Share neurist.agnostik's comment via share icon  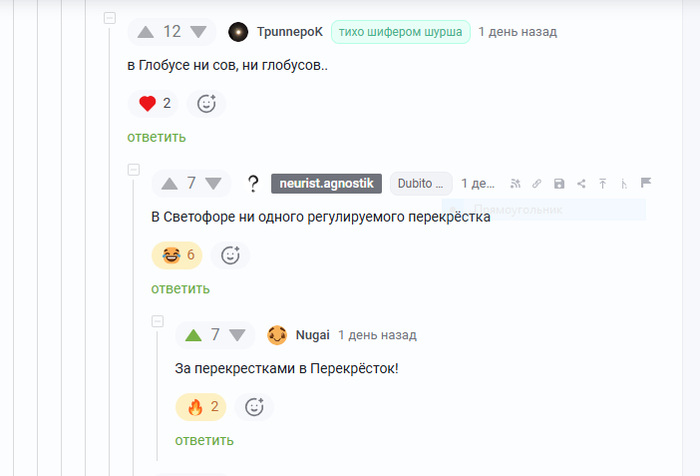pyautogui.click(x=581, y=184)
